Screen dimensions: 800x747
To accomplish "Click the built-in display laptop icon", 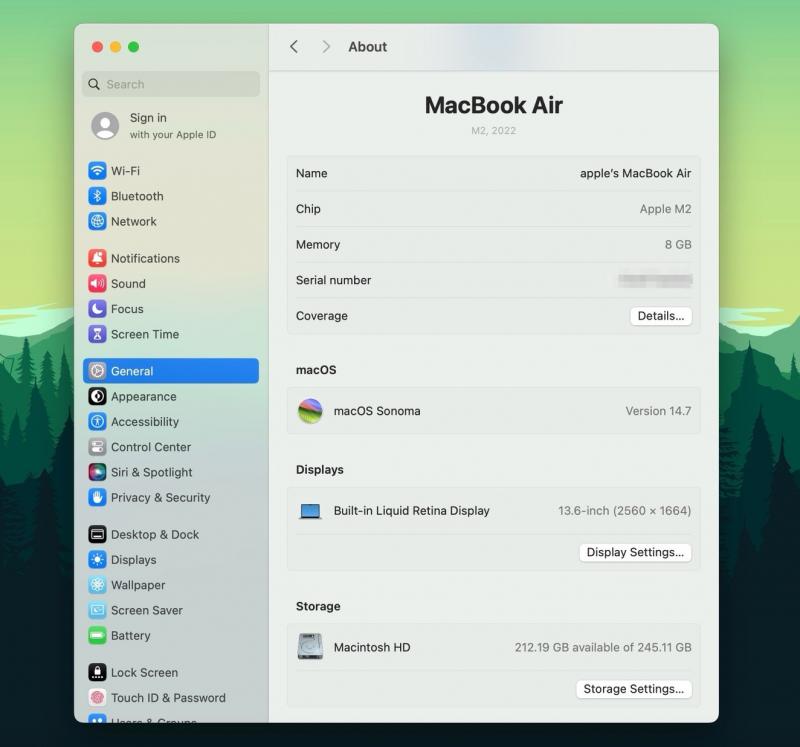I will click(310, 511).
